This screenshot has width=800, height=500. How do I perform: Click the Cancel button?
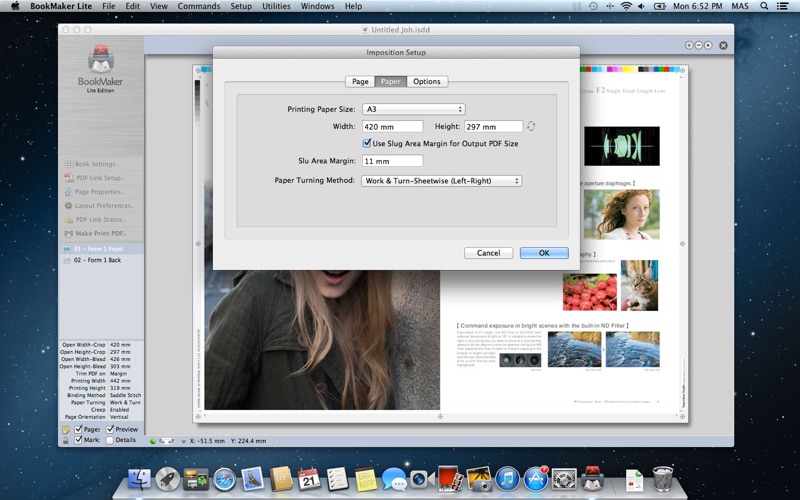tap(488, 253)
